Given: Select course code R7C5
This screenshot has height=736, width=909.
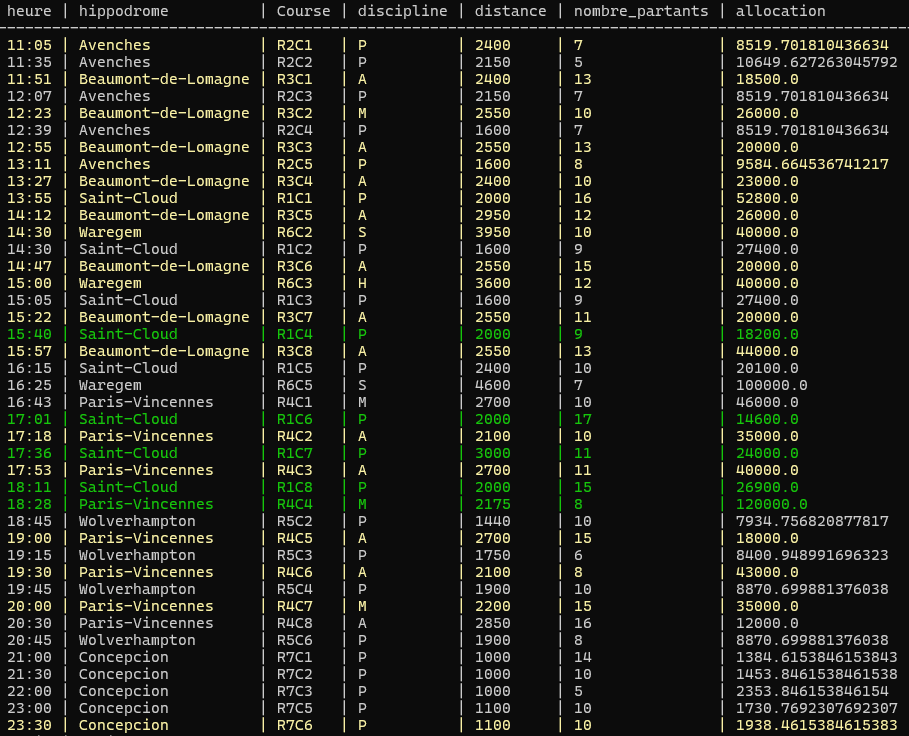Looking at the screenshot, I should pos(294,708).
